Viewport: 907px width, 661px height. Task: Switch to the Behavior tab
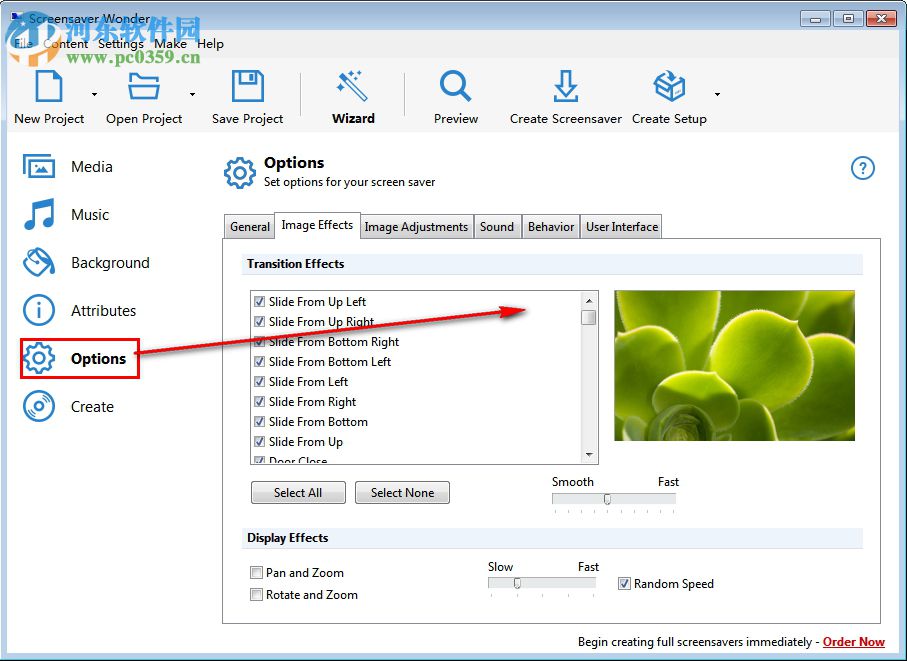click(551, 227)
